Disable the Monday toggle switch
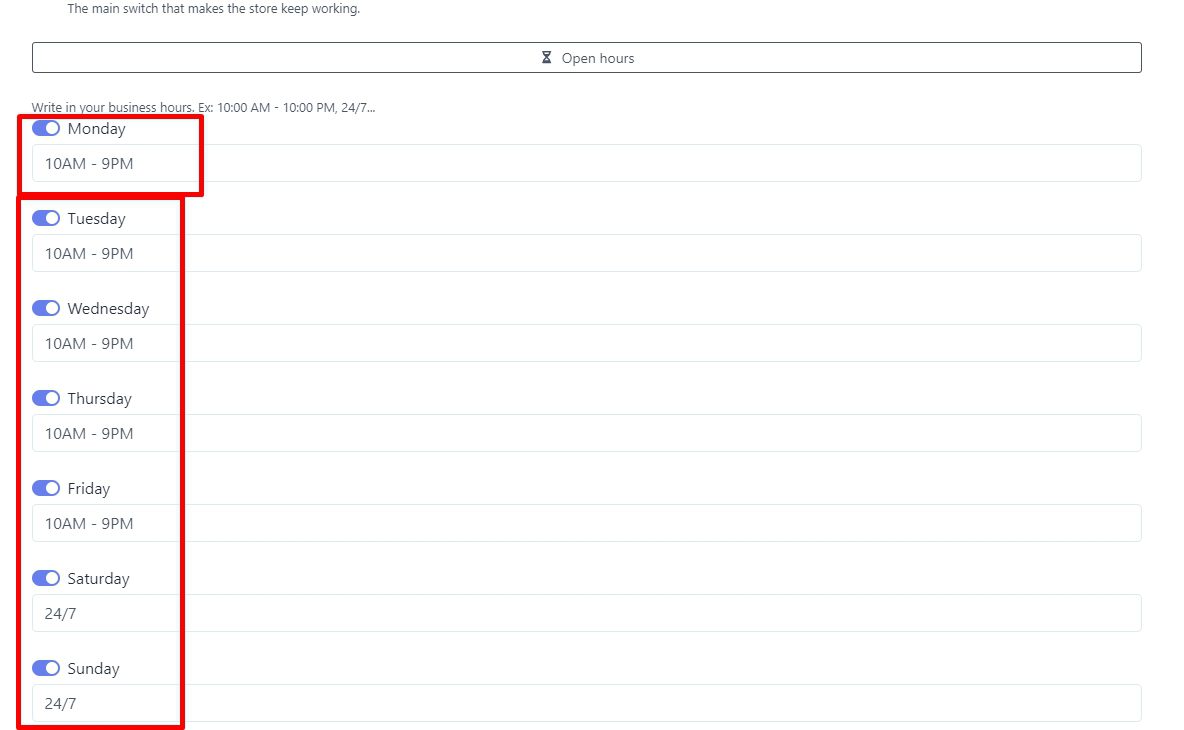Image resolution: width=1184 pixels, height=730 pixels. (46, 129)
